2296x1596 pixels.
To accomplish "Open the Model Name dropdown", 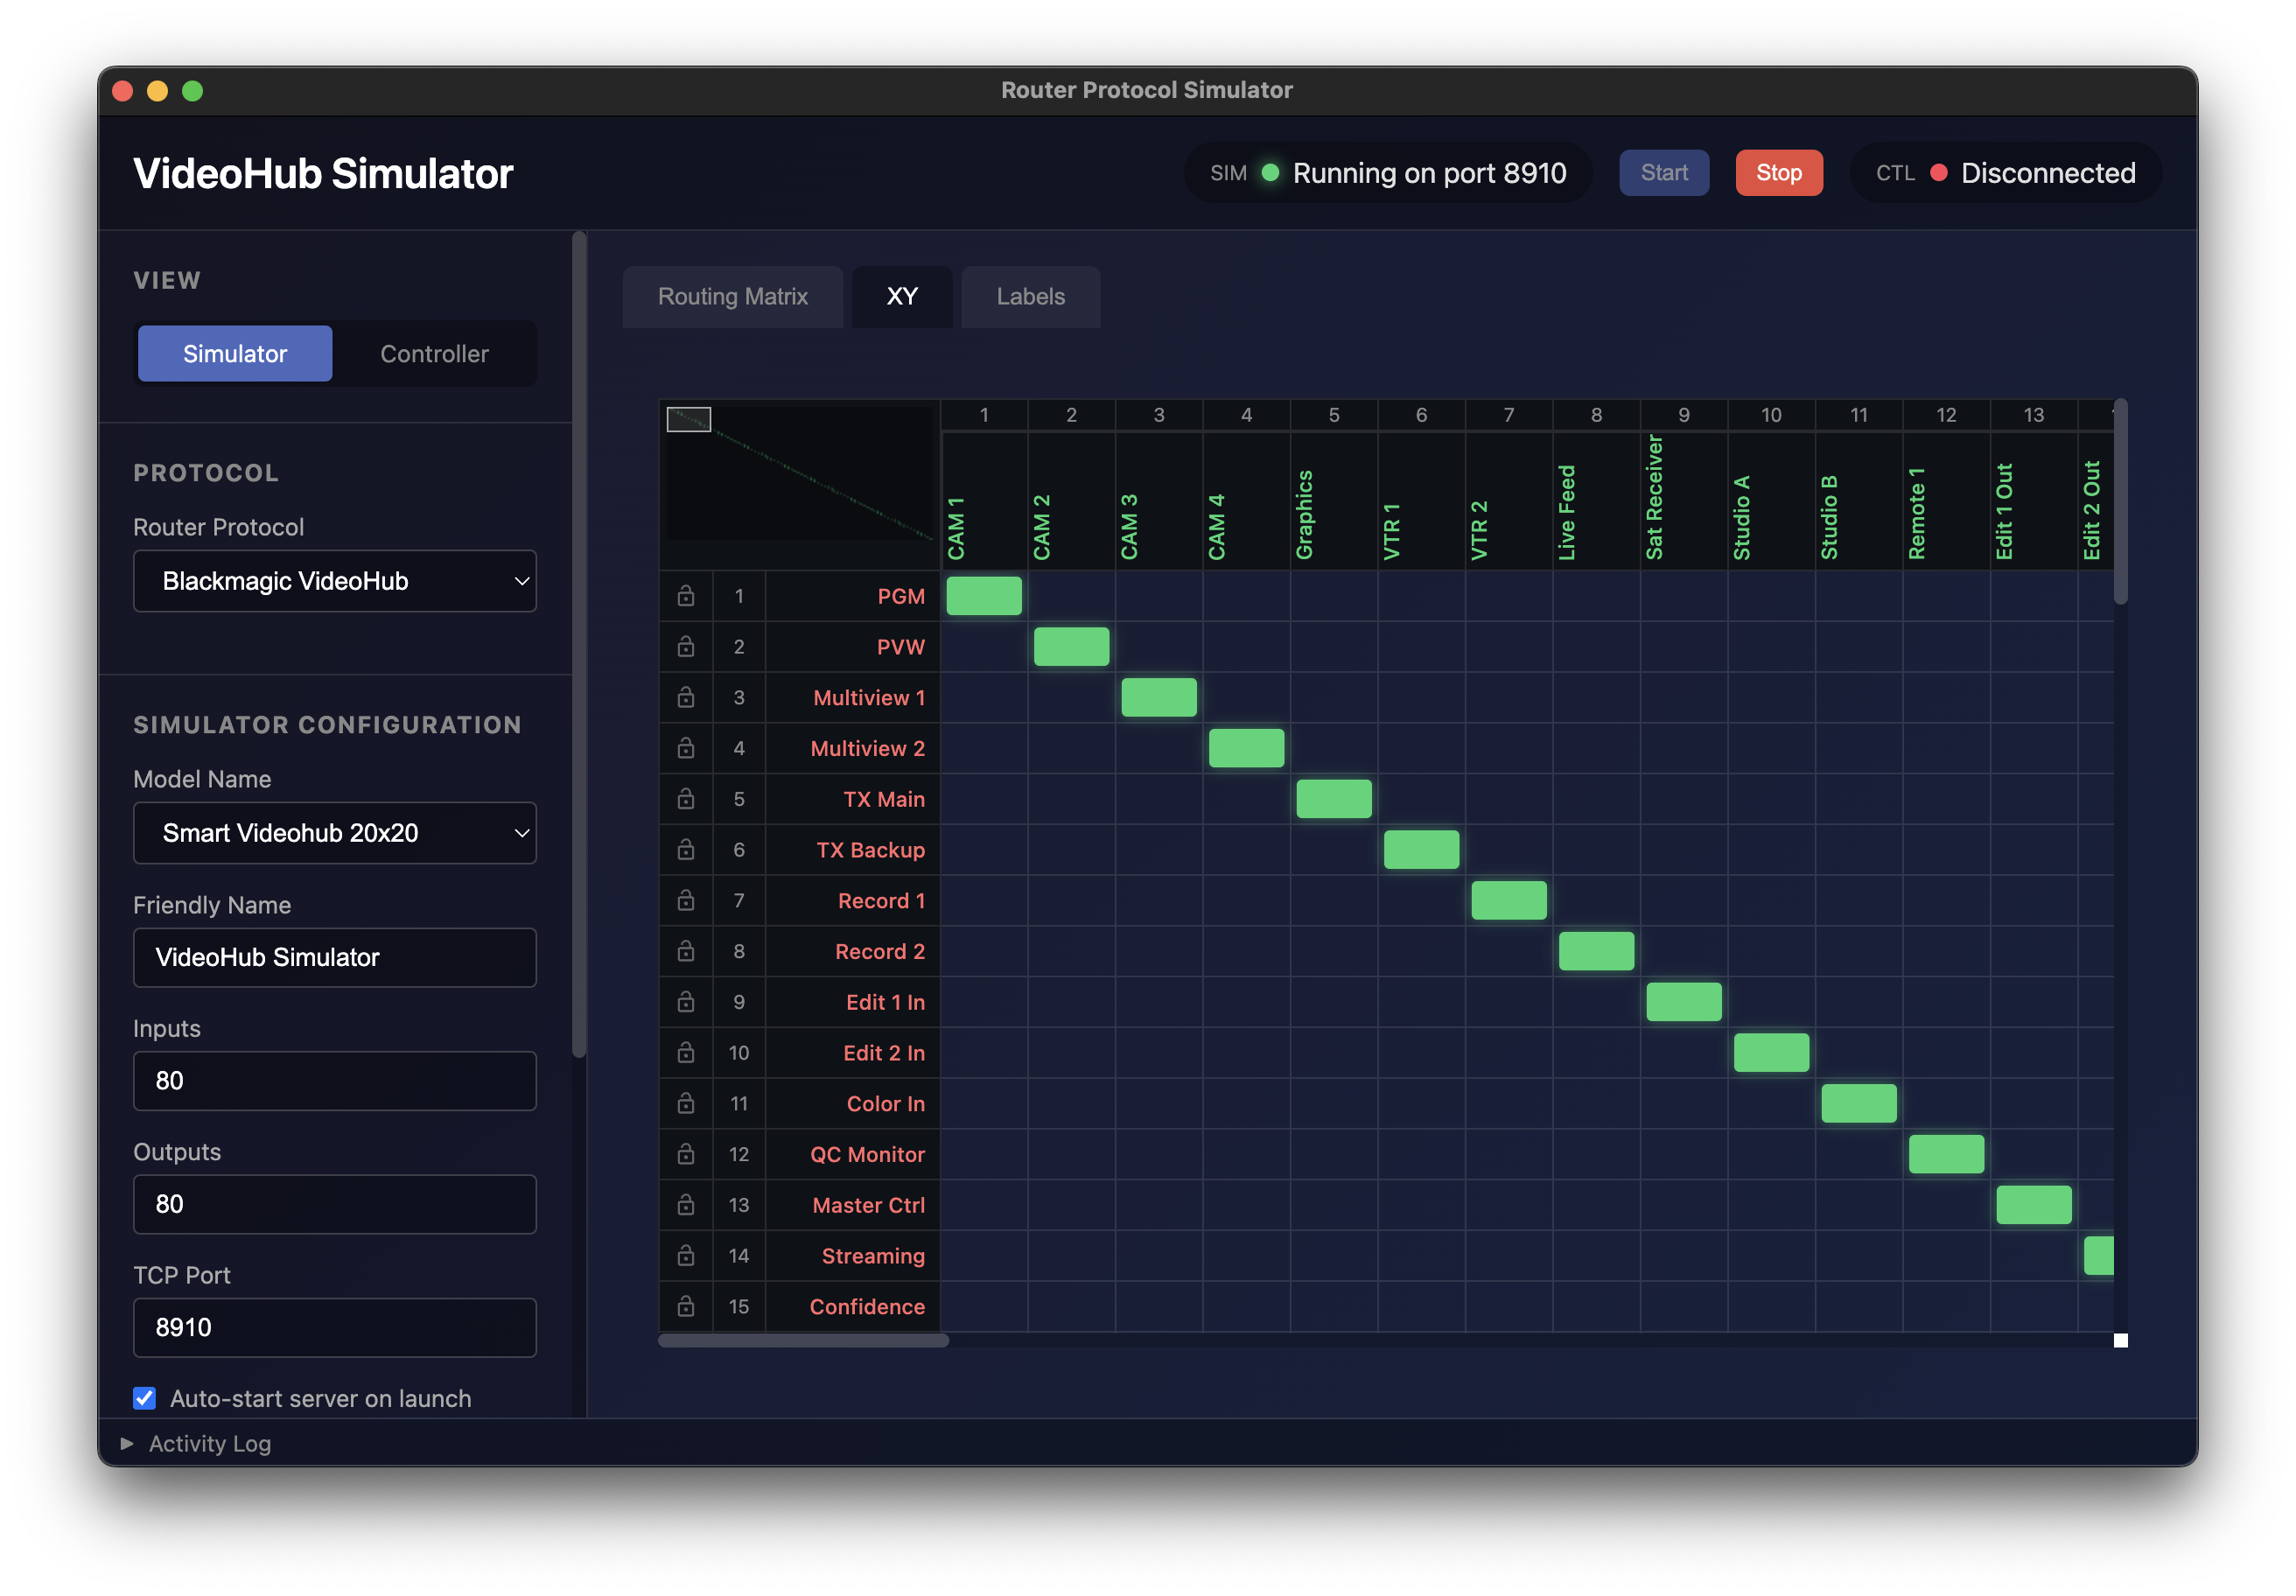I will tap(335, 833).
